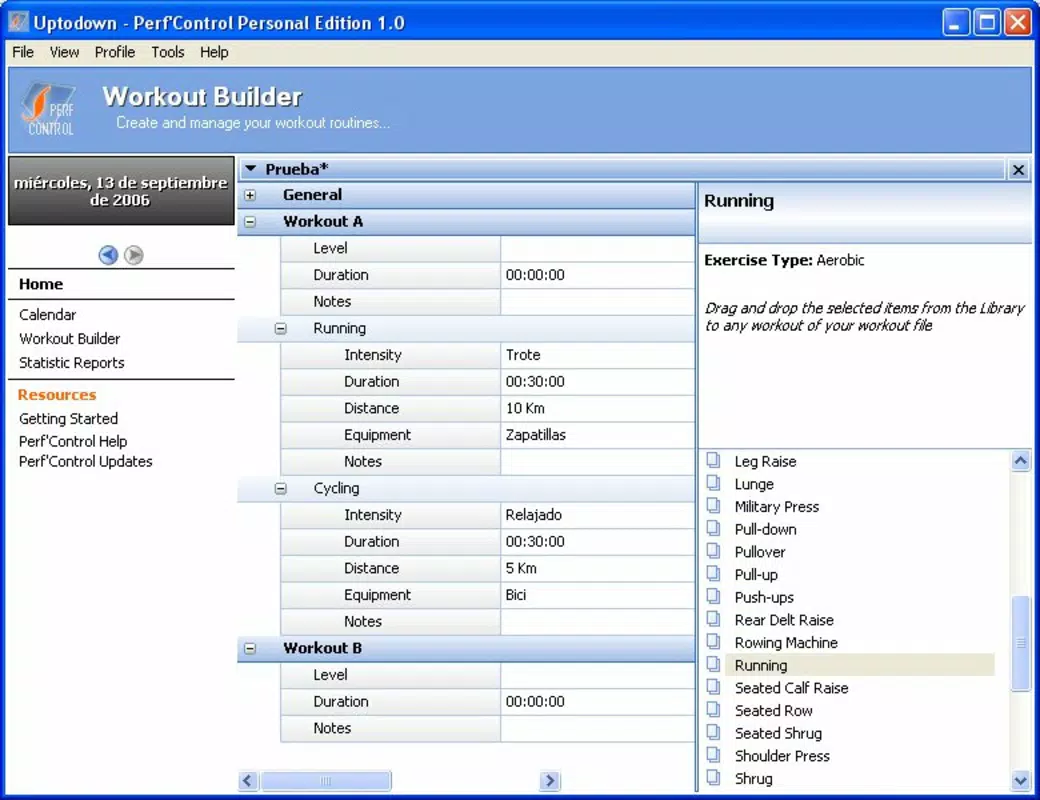Select Shoulder Press in exercise library
The height and width of the screenshot is (800, 1040).
point(782,756)
